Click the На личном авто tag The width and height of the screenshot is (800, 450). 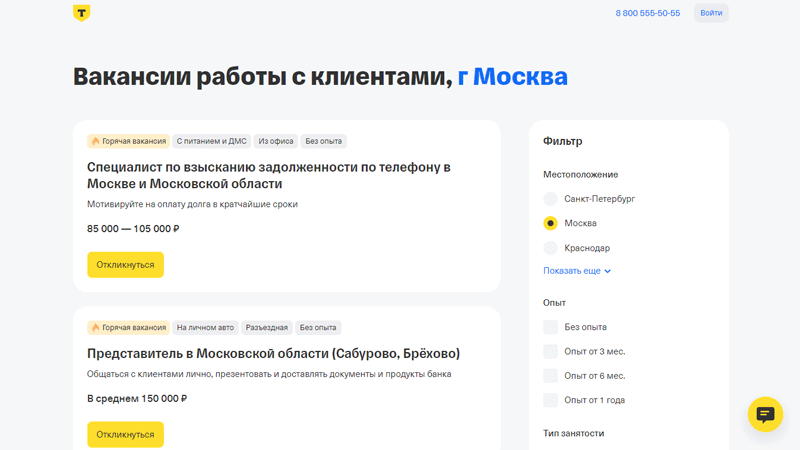pos(205,328)
